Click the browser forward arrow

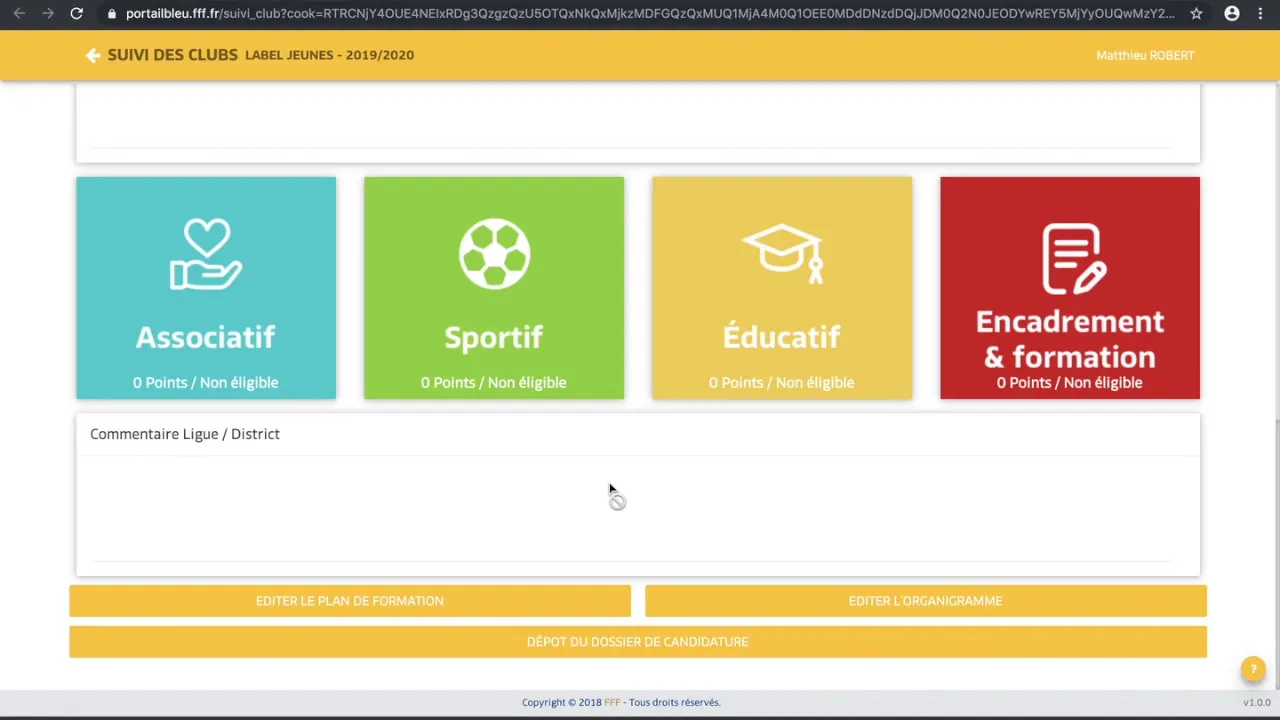coord(47,14)
